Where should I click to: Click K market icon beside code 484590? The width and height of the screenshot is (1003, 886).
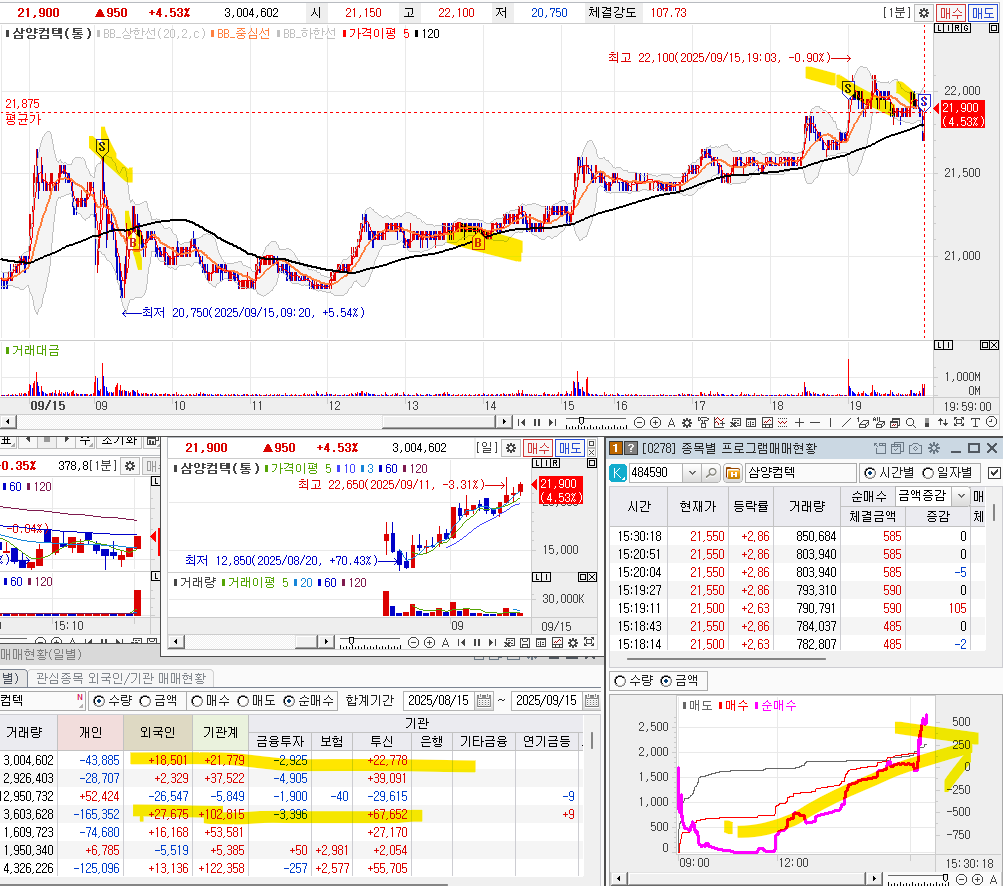[x=617, y=473]
